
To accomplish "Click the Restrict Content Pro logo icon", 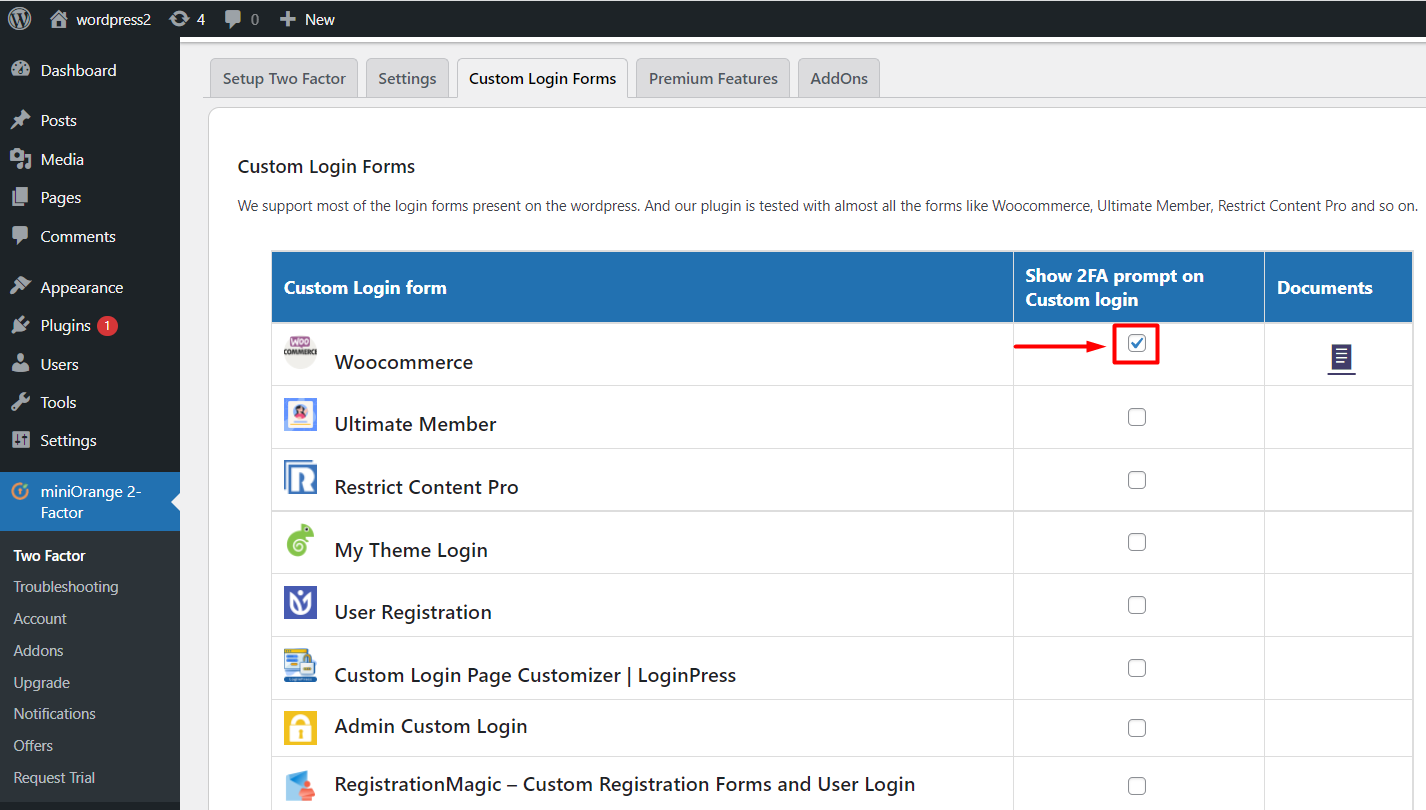I will (x=300, y=477).
